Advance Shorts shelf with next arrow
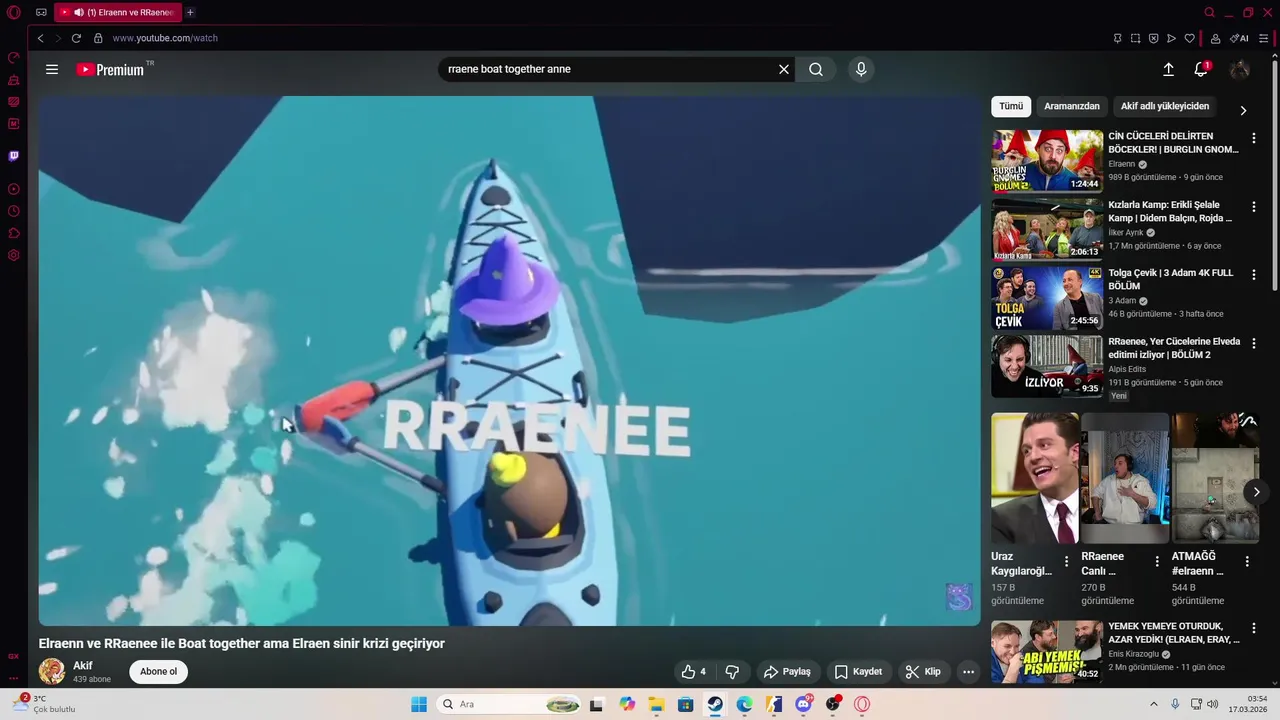The height and width of the screenshot is (720, 1280). (1257, 491)
